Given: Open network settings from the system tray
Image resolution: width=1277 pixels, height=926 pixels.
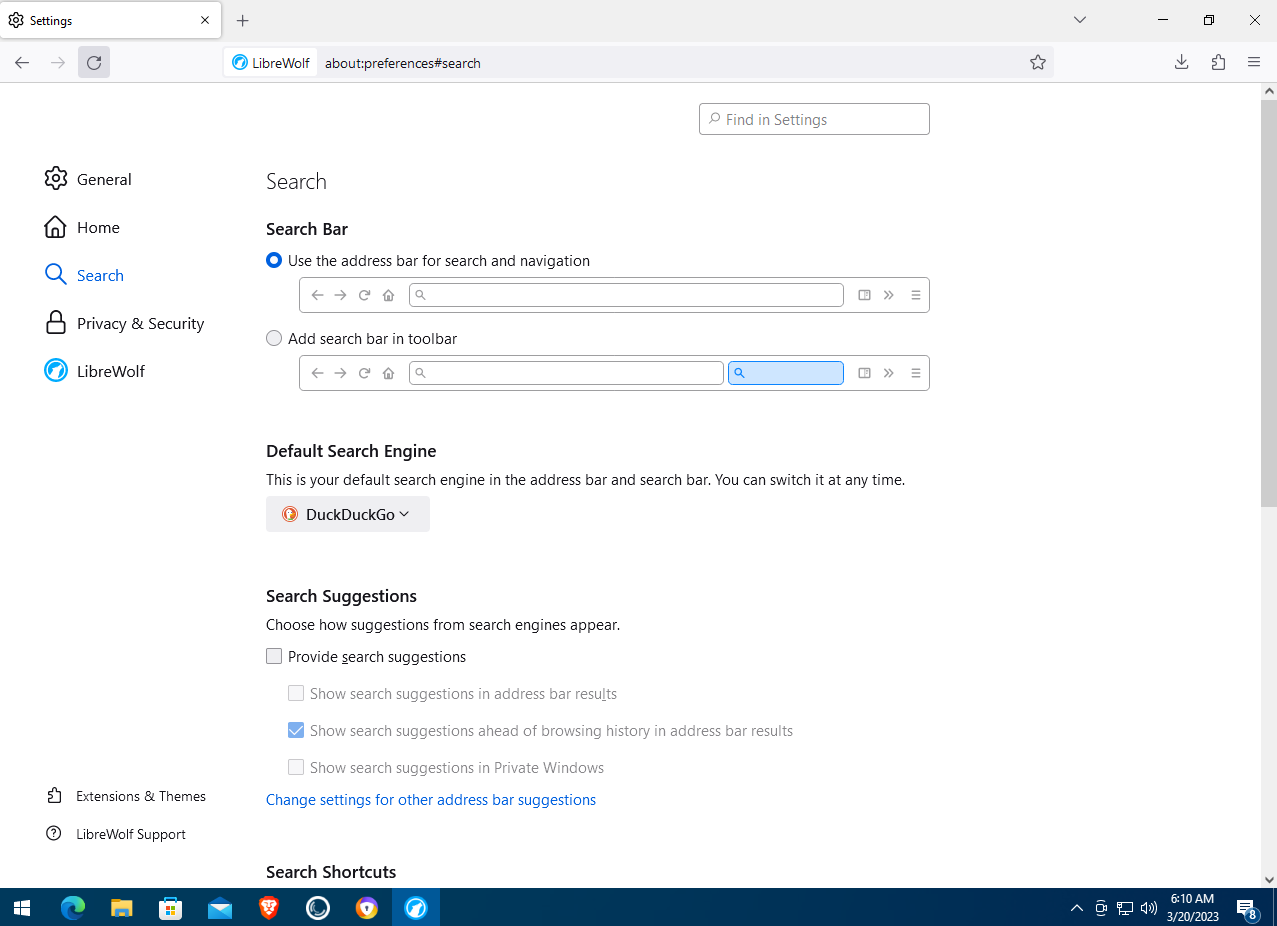Looking at the screenshot, I should [x=1125, y=908].
